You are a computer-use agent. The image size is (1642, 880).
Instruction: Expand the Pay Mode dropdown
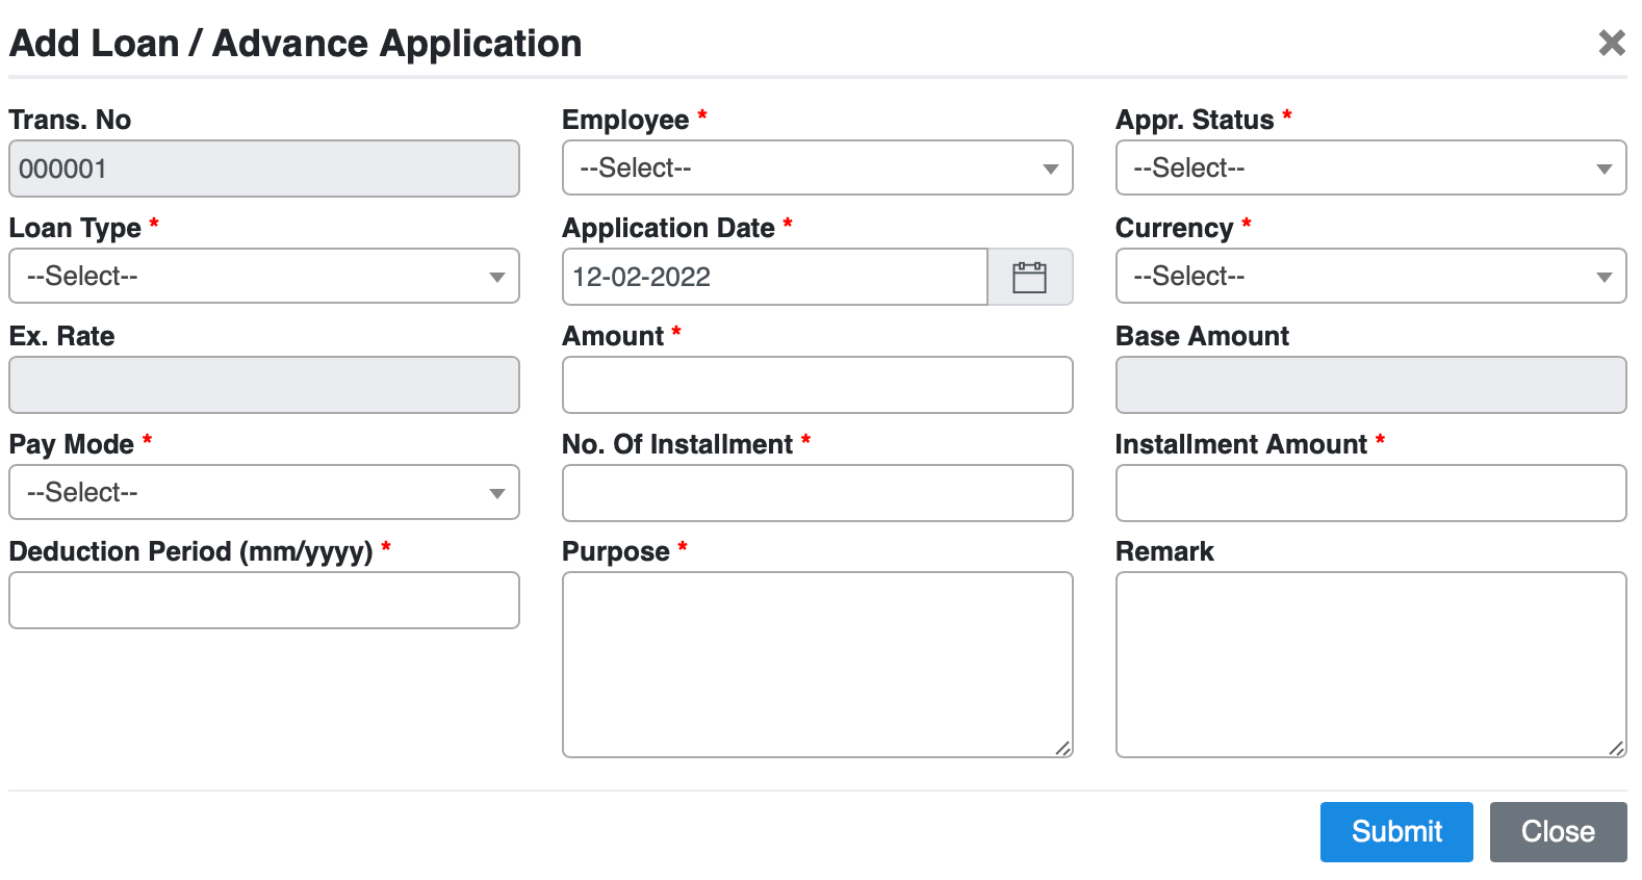pyautogui.click(x=264, y=492)
